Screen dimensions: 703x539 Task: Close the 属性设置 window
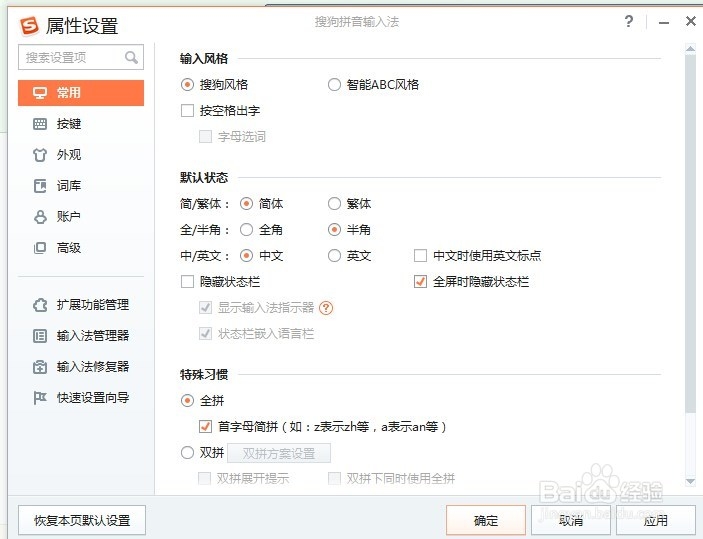pos(690,21)
